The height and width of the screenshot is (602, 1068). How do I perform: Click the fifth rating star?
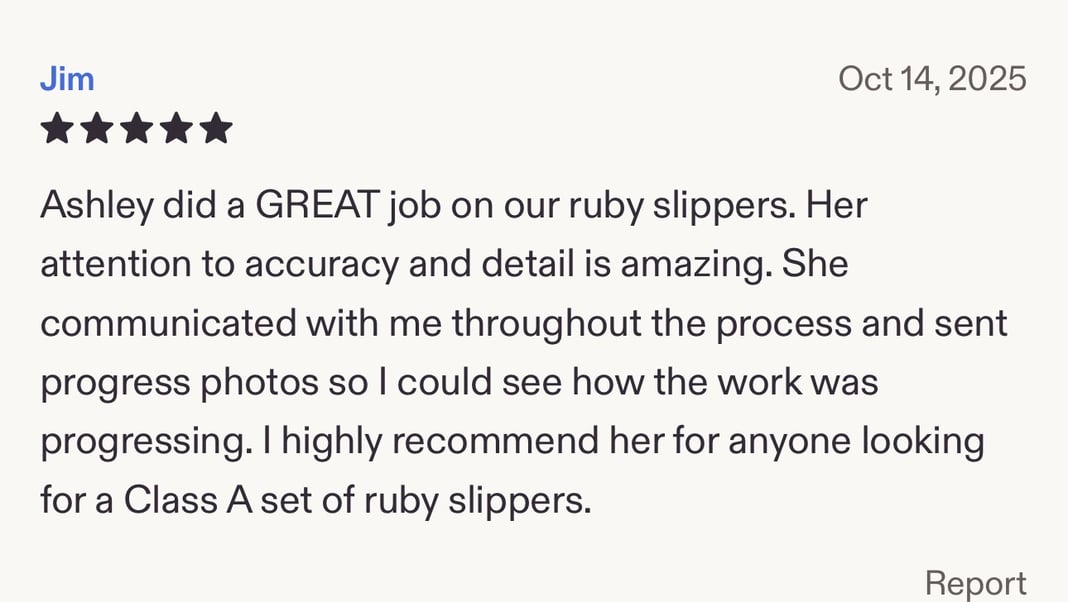coord(215,128)
